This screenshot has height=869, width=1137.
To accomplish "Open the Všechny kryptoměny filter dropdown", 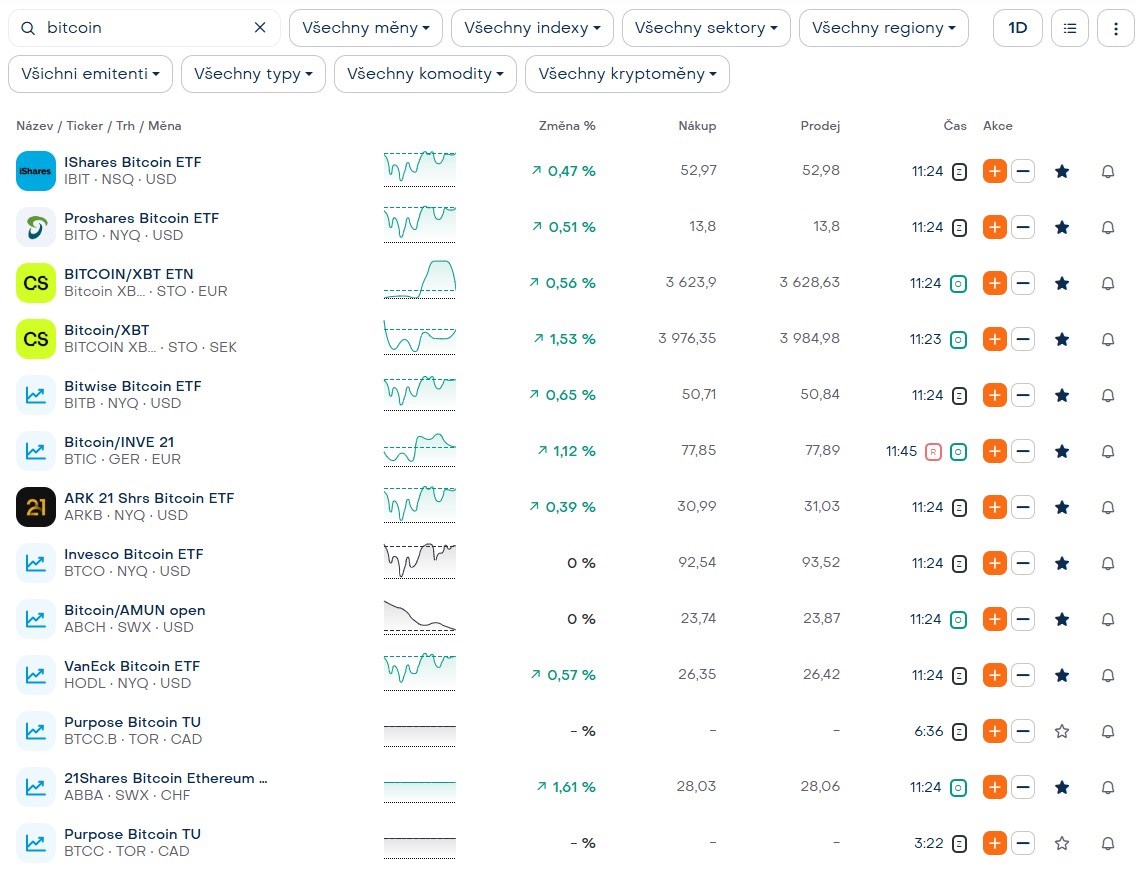I will (x=627, y=74).
